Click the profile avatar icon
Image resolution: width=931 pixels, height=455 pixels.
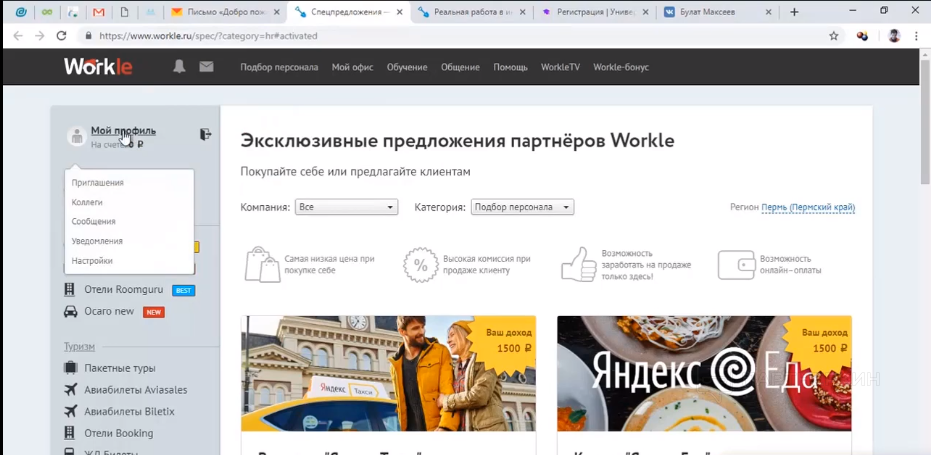point(77,136)
